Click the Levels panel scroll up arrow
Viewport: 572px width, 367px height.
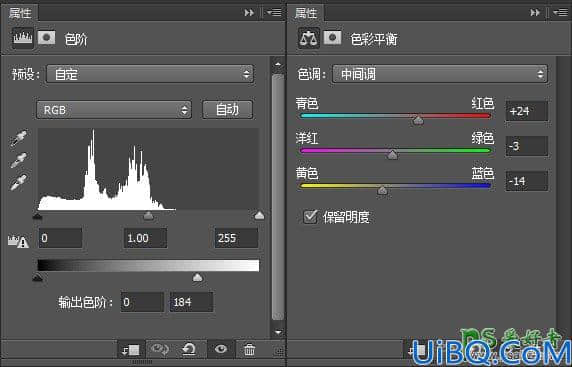tap(278, 65)
